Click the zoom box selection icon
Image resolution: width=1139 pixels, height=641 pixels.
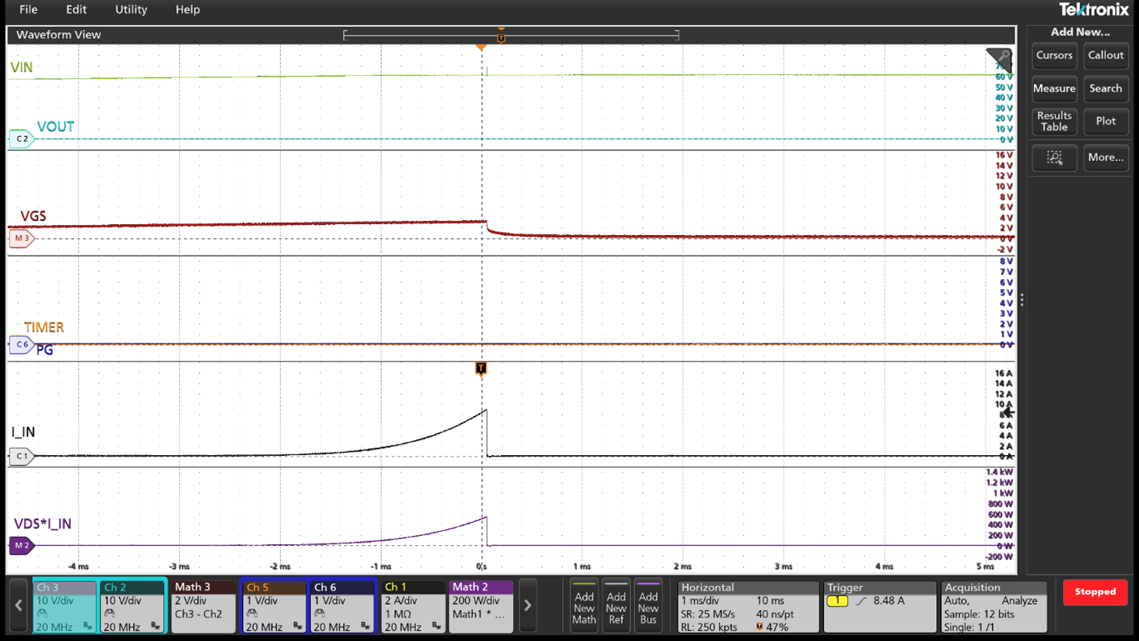click(1054, 157)
